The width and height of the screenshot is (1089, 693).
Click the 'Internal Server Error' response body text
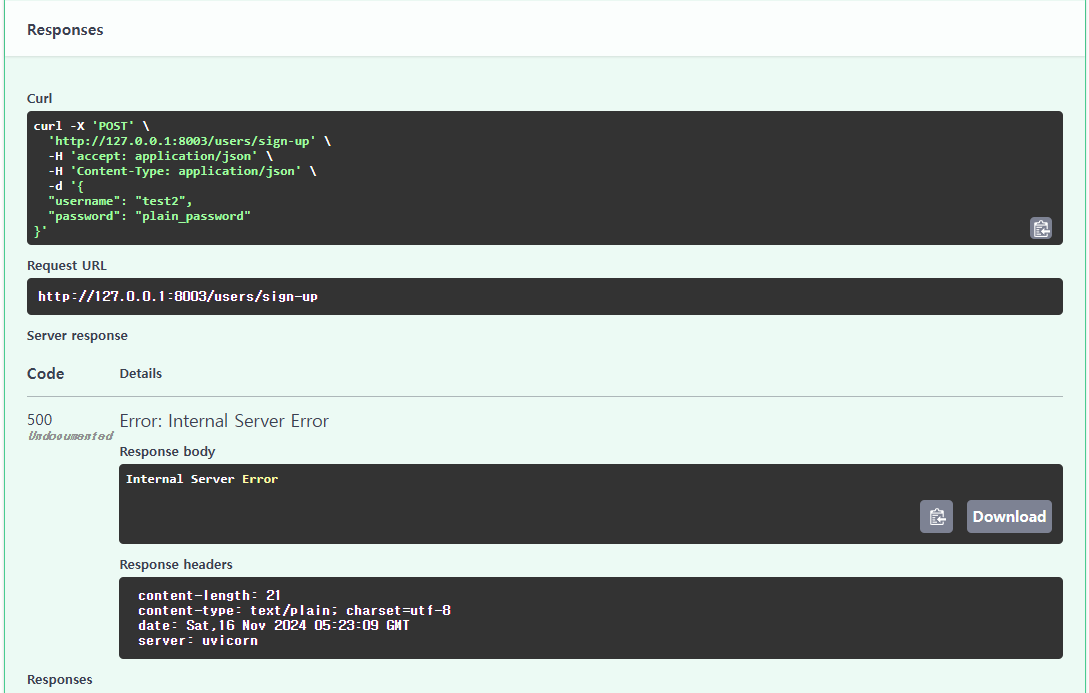click(x=201, y=479)
